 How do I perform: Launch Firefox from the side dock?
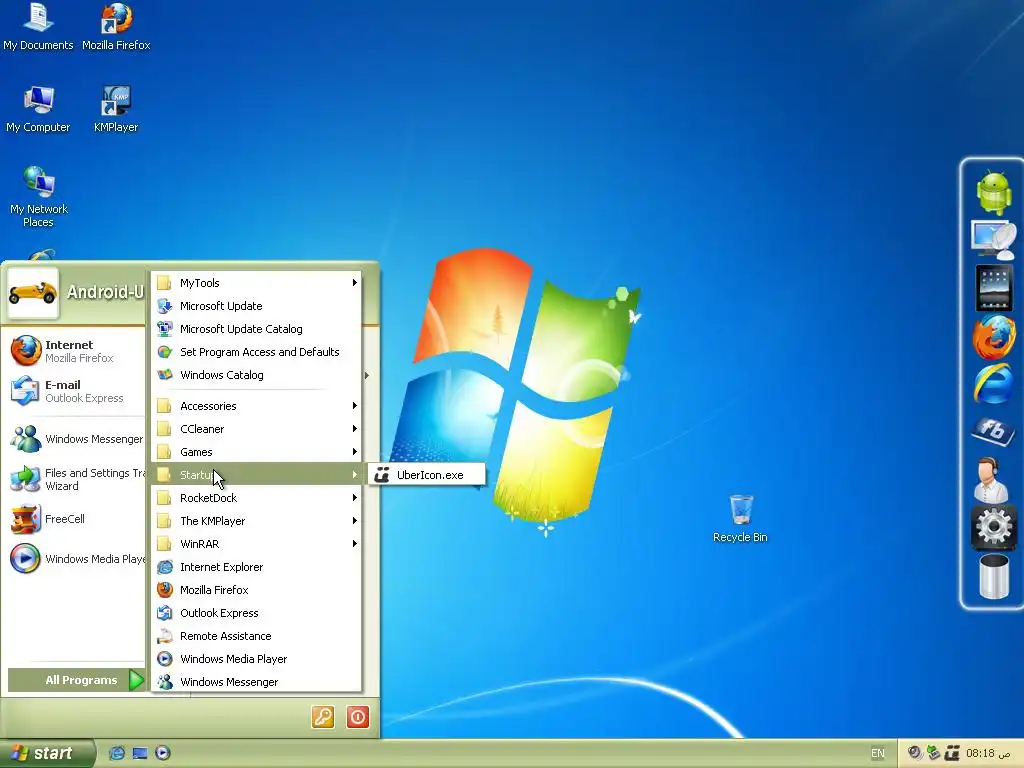[994, 336]
